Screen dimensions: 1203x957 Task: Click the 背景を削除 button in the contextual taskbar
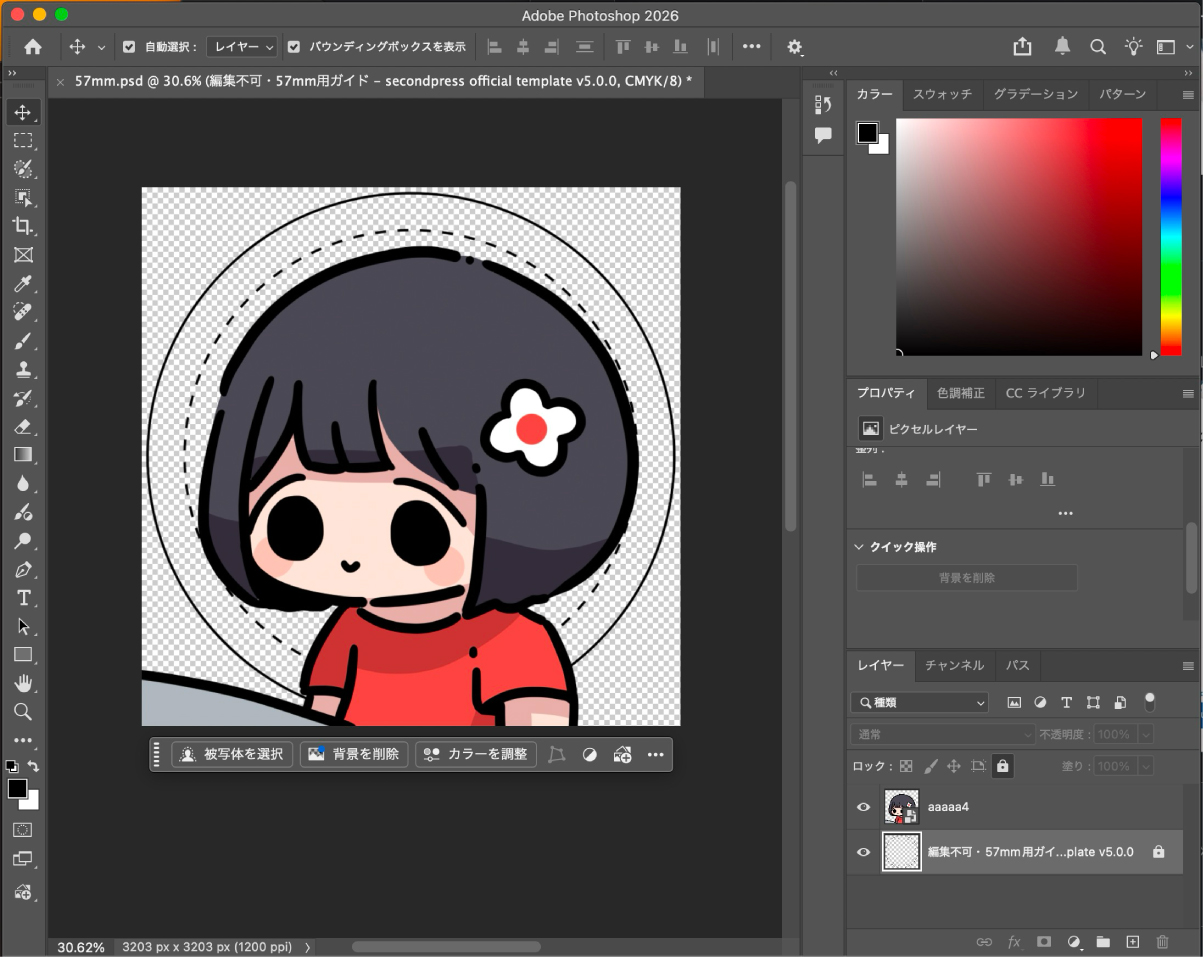coord(354,754)
